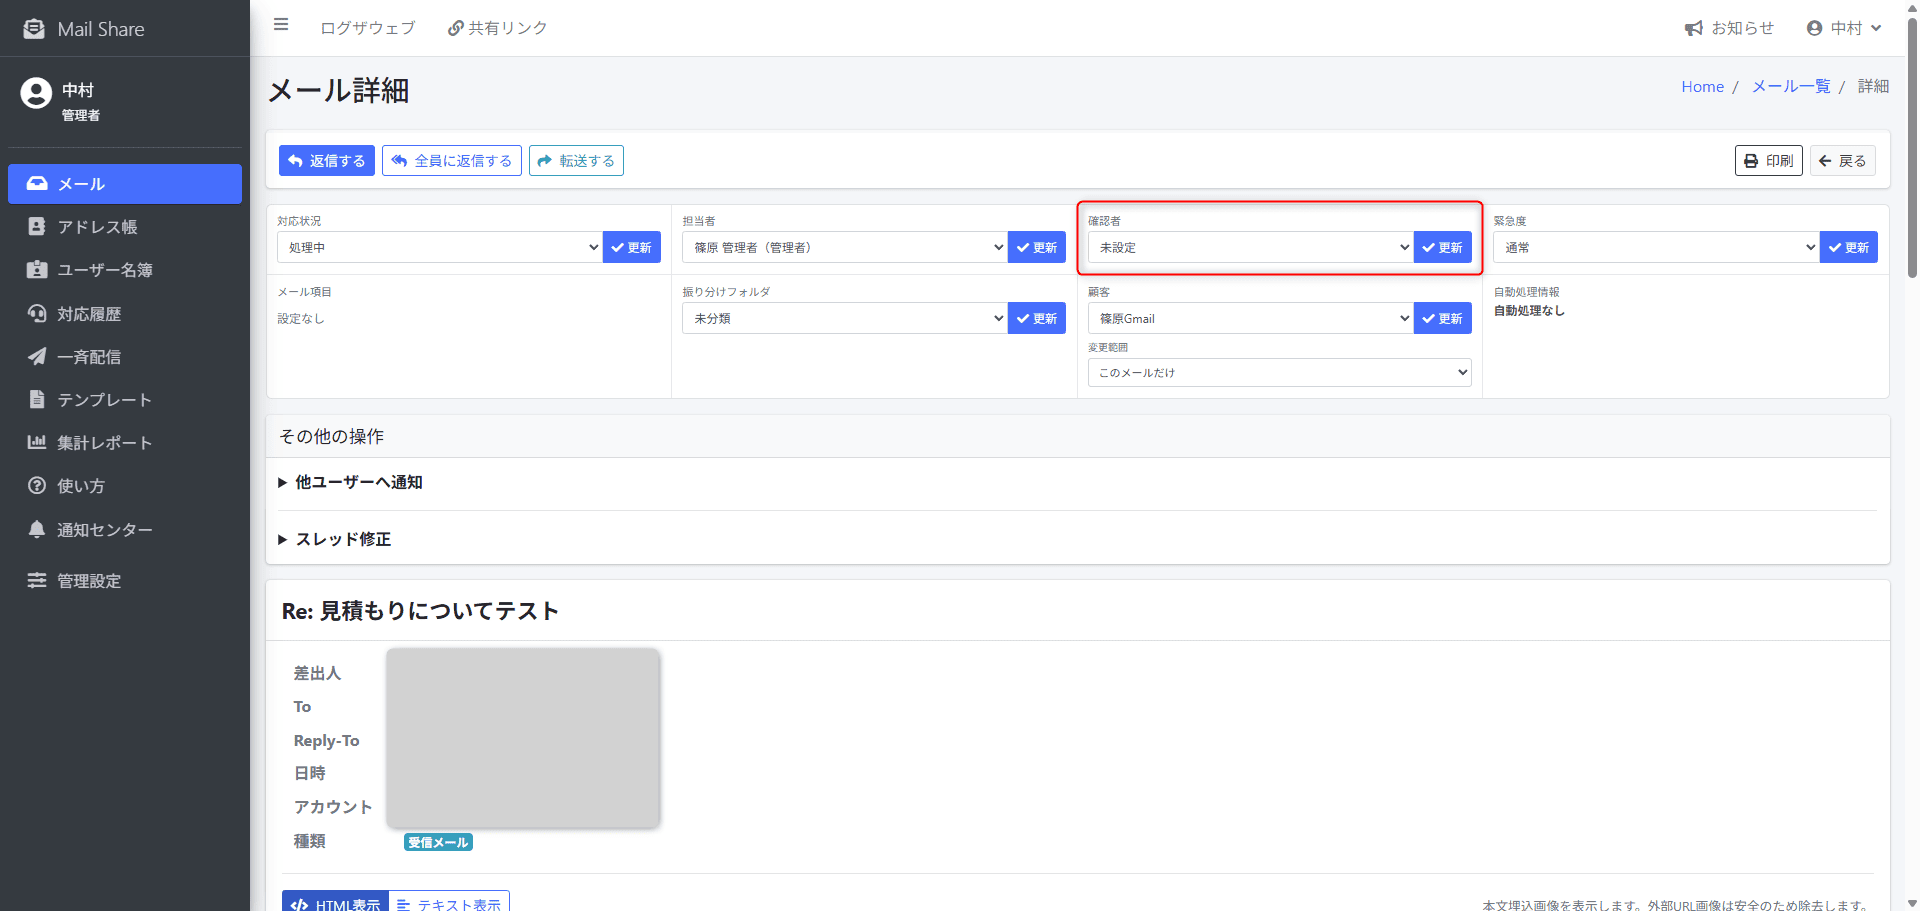Go to Home breadcrumb link
This screenshot has width=1920, height=911.
(1702, 87)
